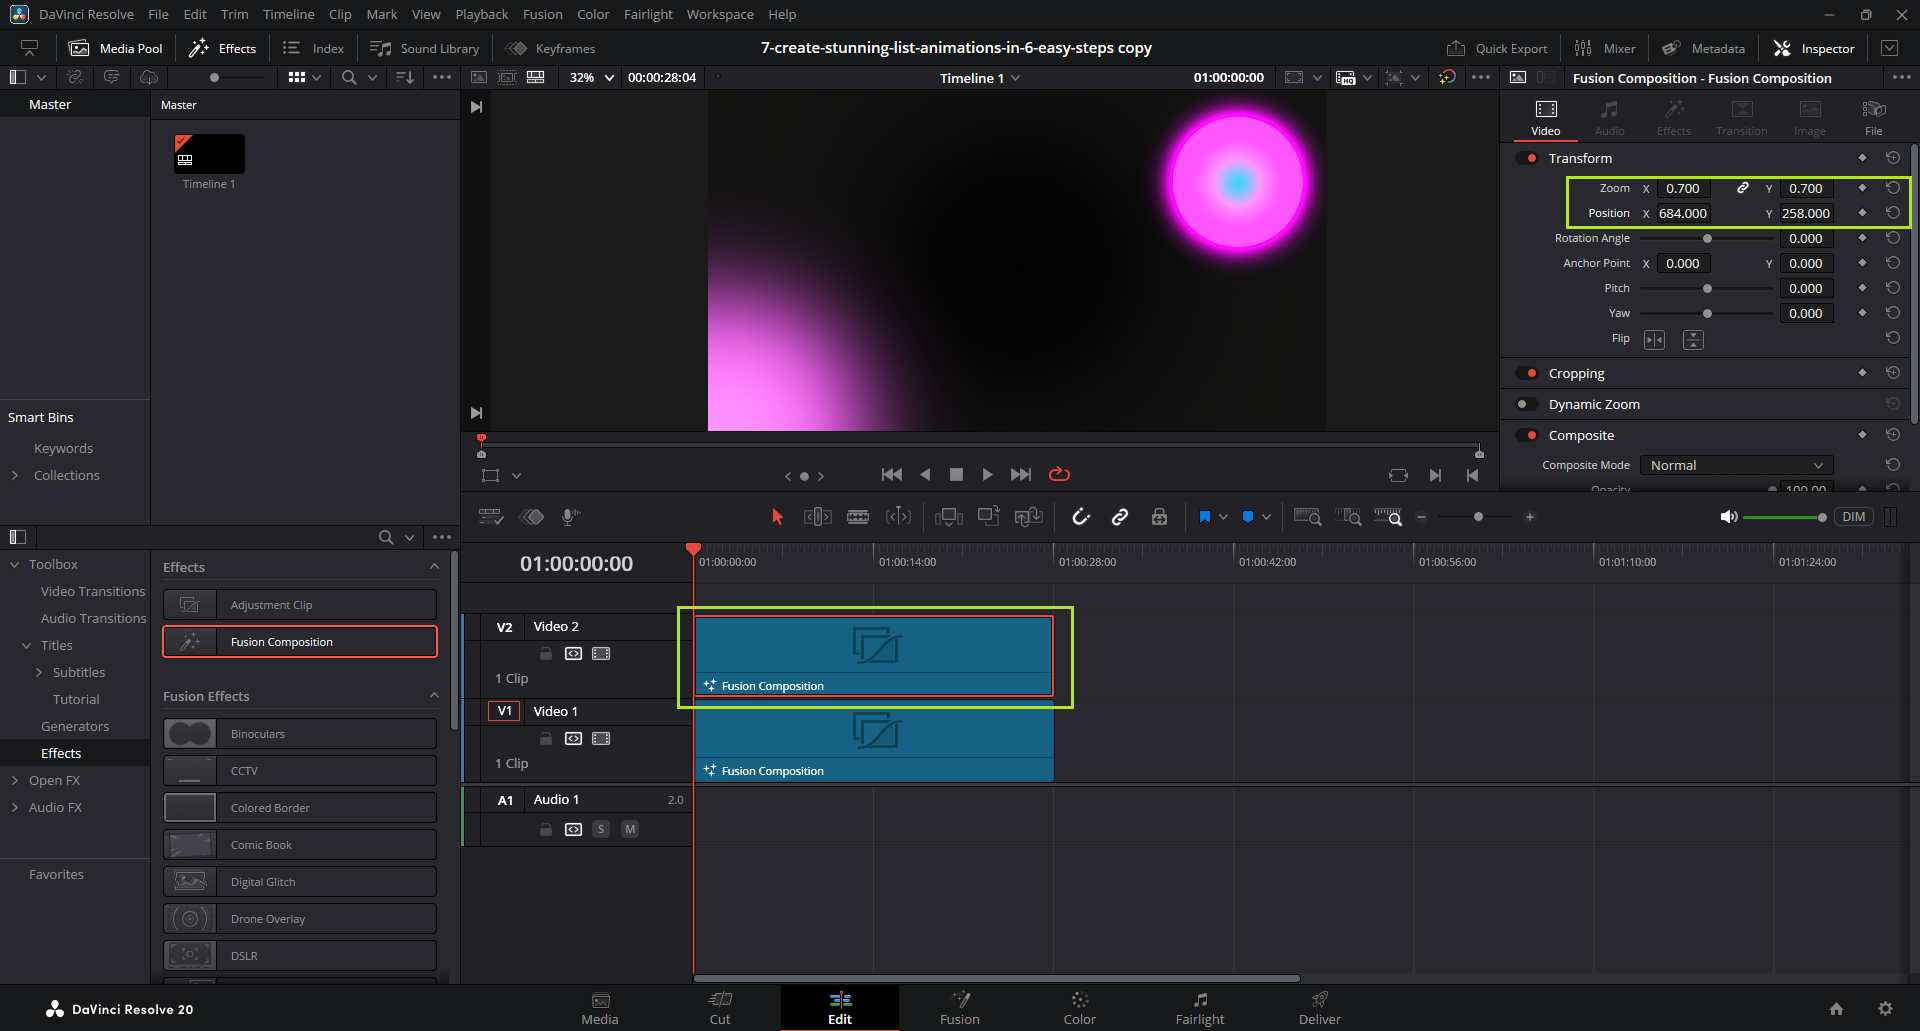This screenshot has height=1031, width=1920.
Task: Click the Flag marker icon
Action: (1204, 517)
